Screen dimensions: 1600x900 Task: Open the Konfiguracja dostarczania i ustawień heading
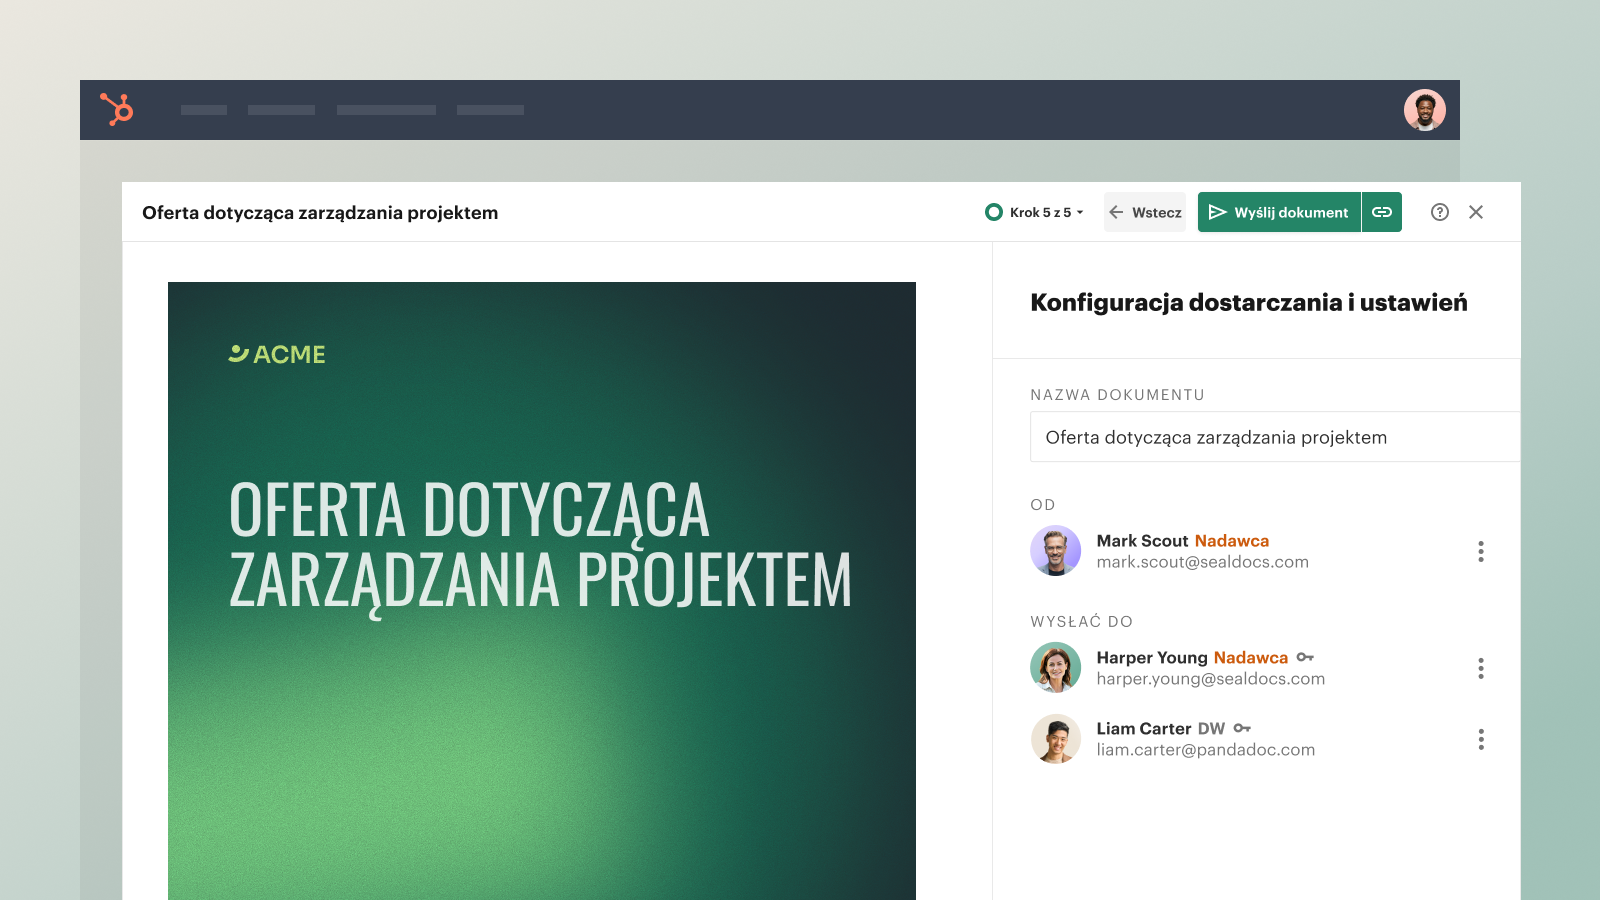point(1248,303)
